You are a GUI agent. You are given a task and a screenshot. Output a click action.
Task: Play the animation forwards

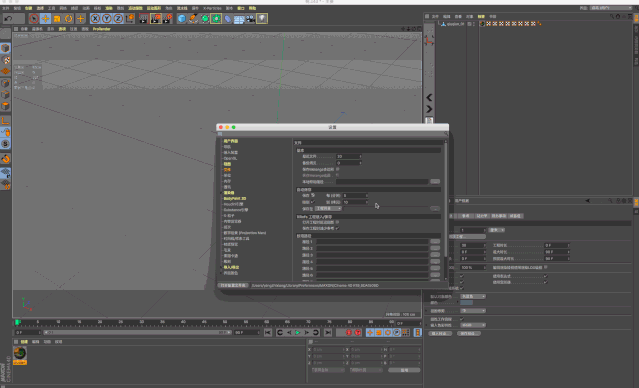coord(298,333)
